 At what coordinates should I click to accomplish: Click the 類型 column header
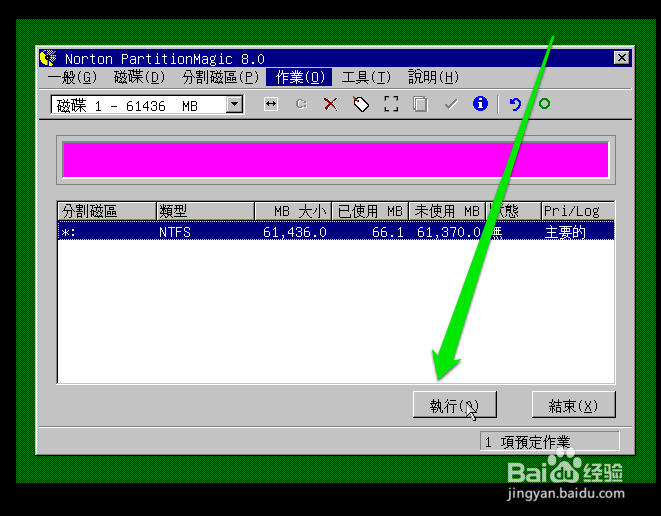(x=205, y=211)
